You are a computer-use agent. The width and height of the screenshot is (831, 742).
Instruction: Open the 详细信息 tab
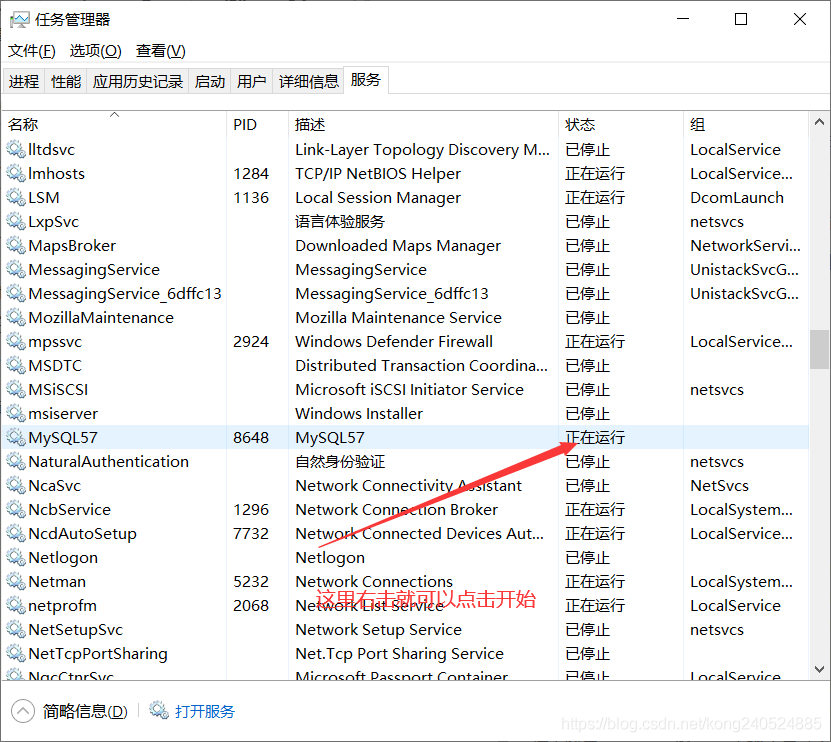click(308, 81)
